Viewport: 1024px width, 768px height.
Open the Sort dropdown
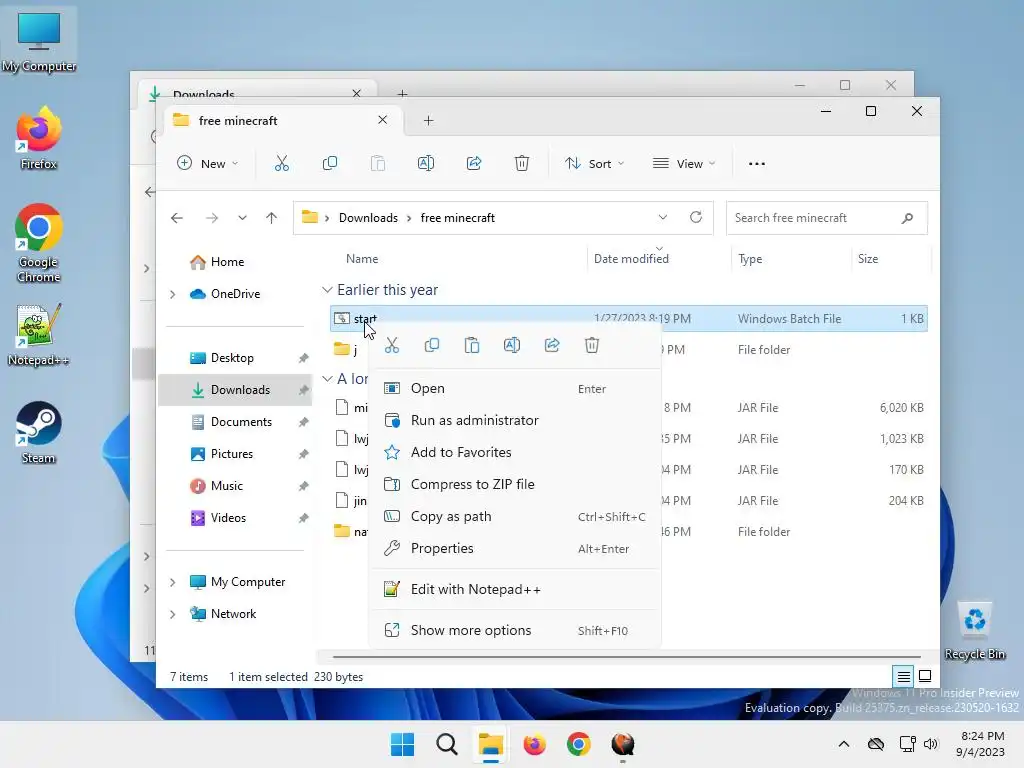(x=594, y=163)
